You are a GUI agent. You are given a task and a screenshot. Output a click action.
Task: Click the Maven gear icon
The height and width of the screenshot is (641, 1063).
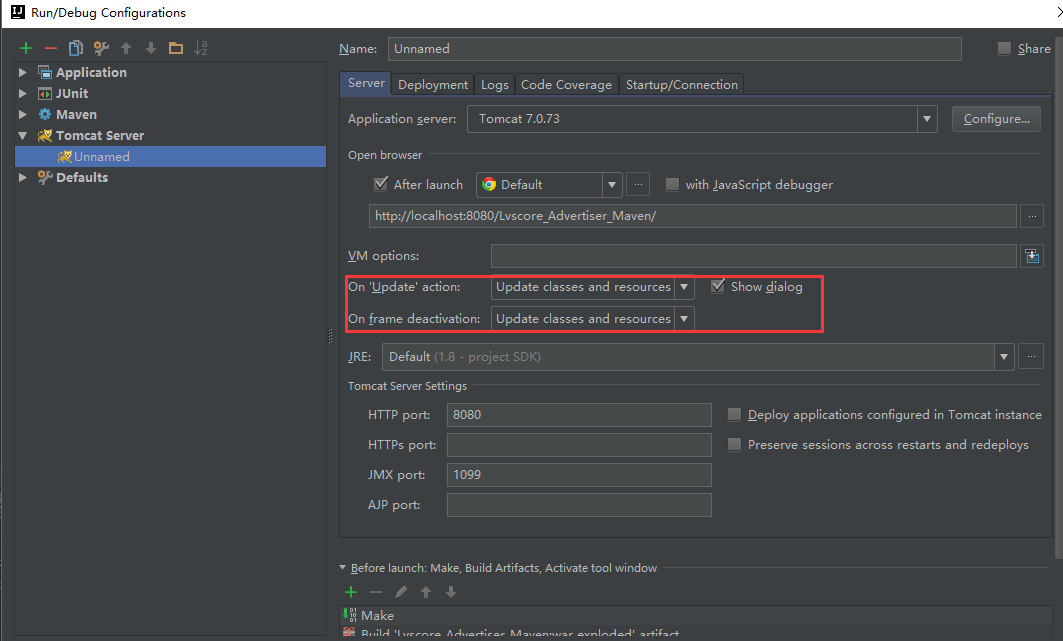tap(45, 115)
